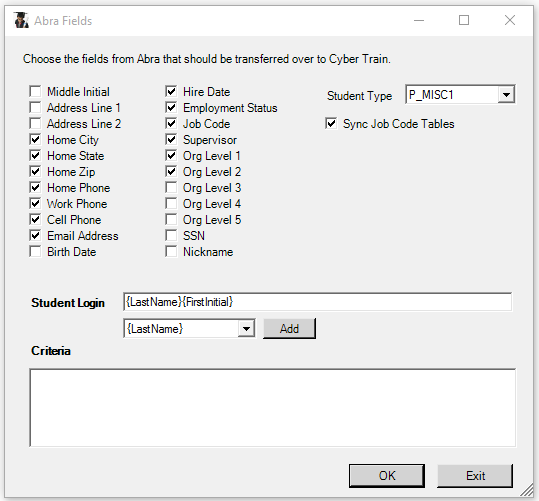Uncheck the Home City field
This screenshot has height=501, width=539.
point(35,140)
